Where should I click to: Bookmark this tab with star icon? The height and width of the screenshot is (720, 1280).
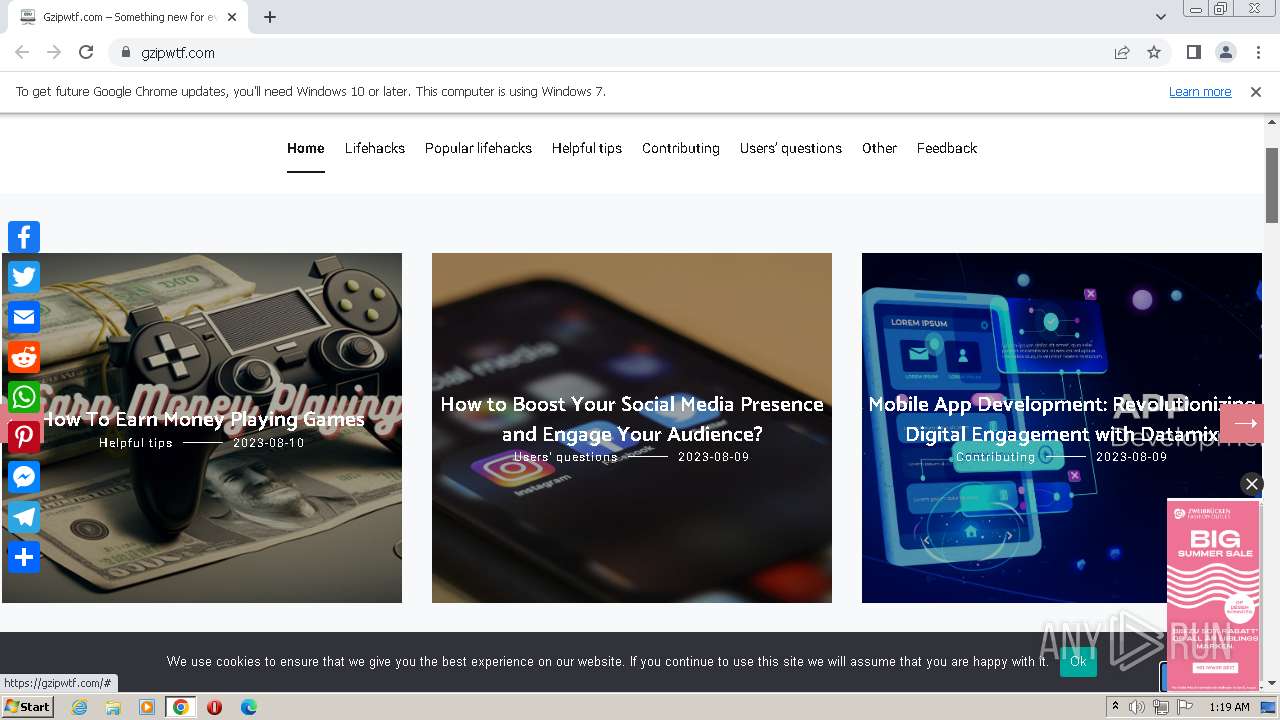[x=1154, y=52]
